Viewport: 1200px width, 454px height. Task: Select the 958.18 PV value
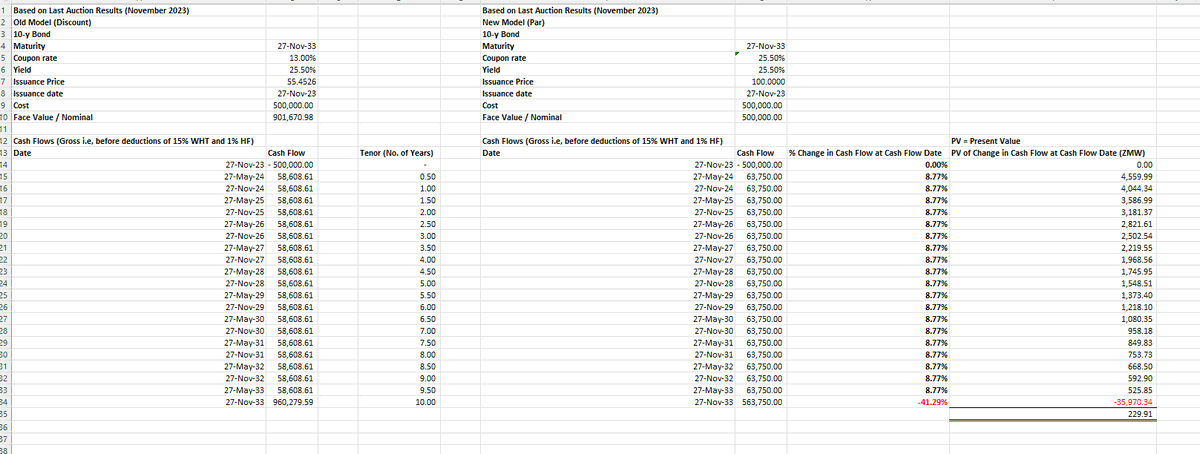click(x=1140, y=330)
